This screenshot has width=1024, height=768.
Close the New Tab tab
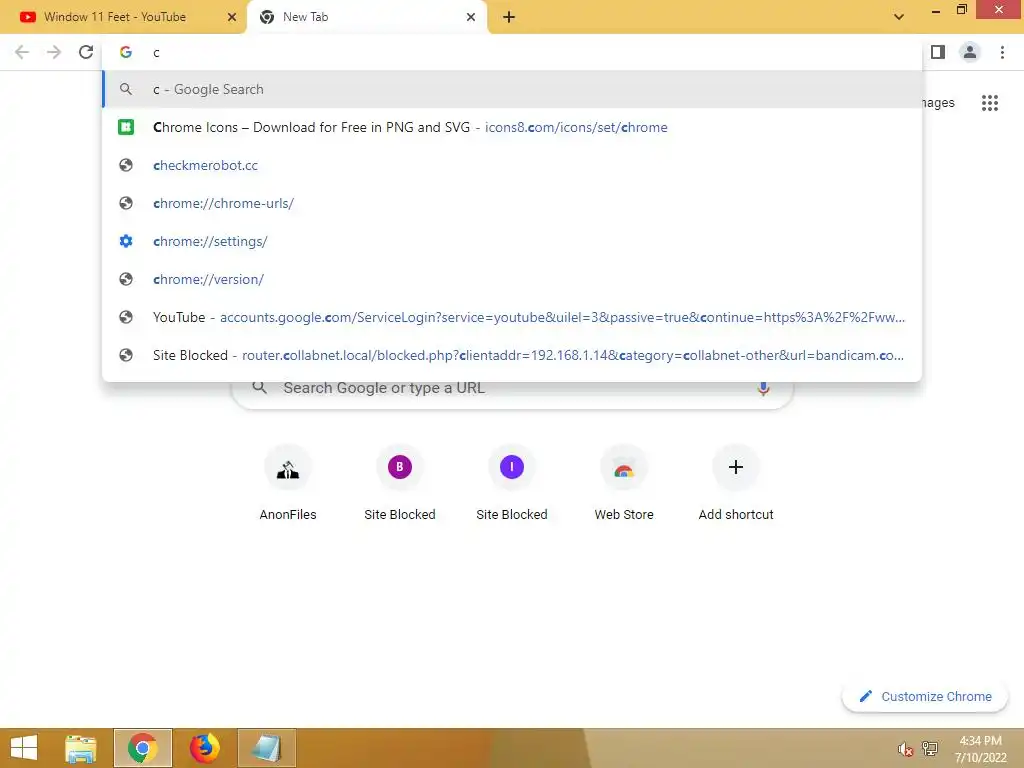(x=471, y=17)
